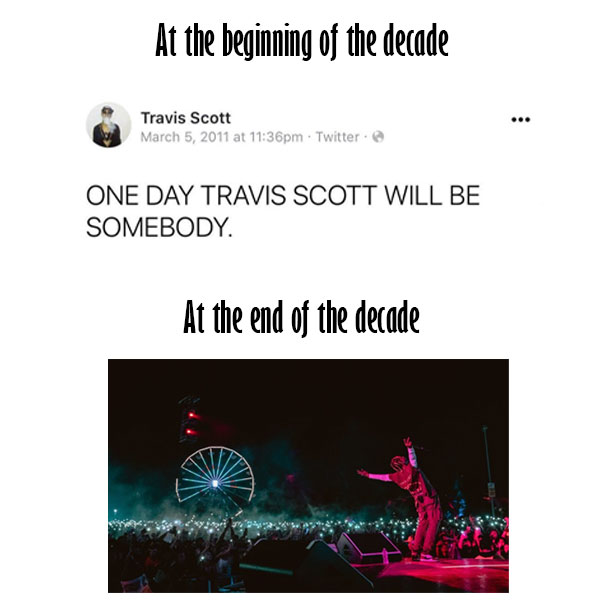The width and height of the screenshot is (612, 612).
Task: Click the red lights on the speaker tower
Action: (x=192, y=424)
